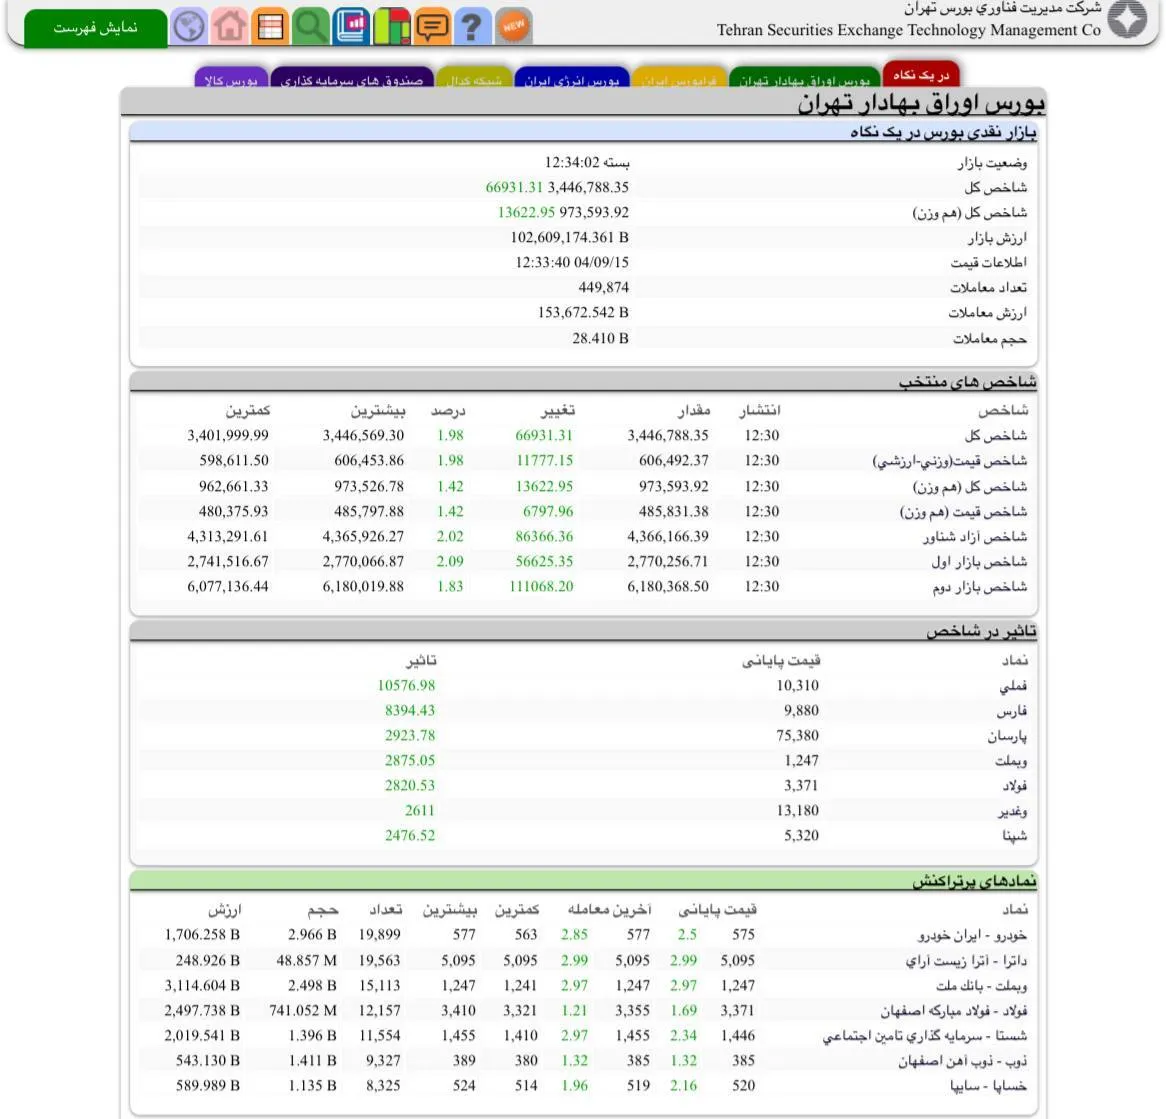Screen dimensions: 1166x1119
Task: Click the تاثیر در شاخص section header
Action: (583, 631)
